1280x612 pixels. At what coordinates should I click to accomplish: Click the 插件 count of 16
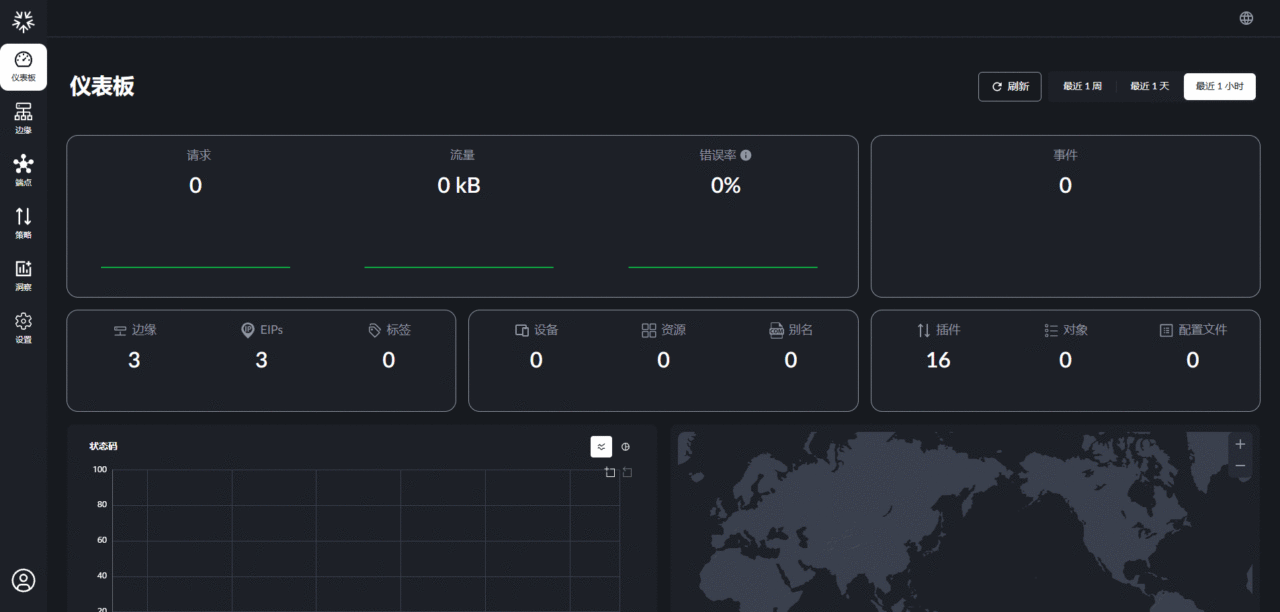(x=938, y=360)
